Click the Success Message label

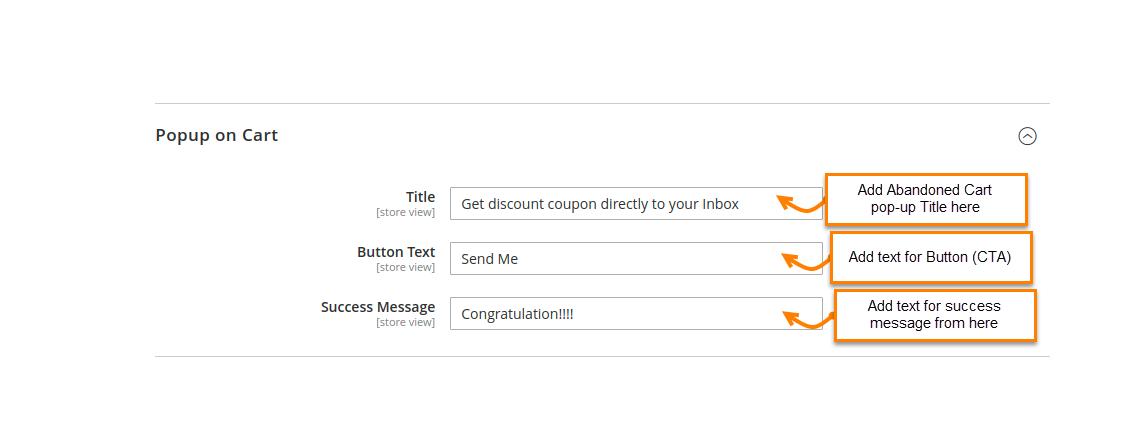[378, 307]
